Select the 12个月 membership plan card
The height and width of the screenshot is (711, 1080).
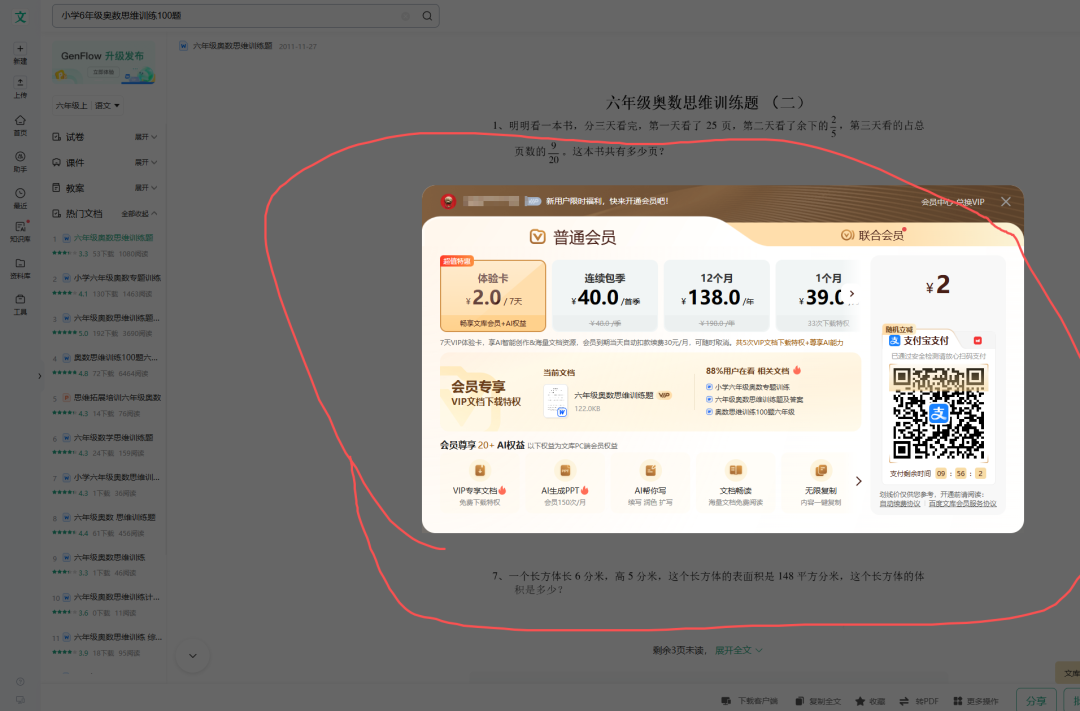717,295
